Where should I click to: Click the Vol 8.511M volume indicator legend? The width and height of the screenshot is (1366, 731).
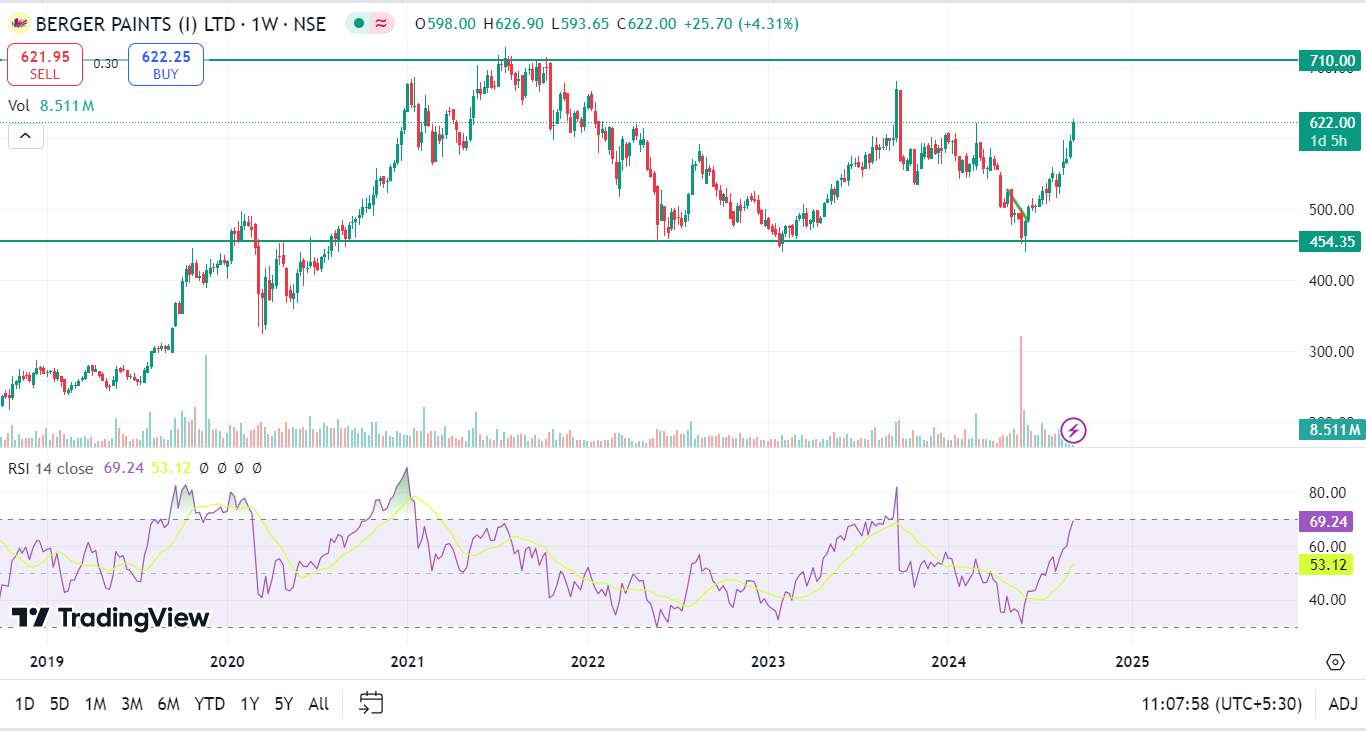coord(52,105)
